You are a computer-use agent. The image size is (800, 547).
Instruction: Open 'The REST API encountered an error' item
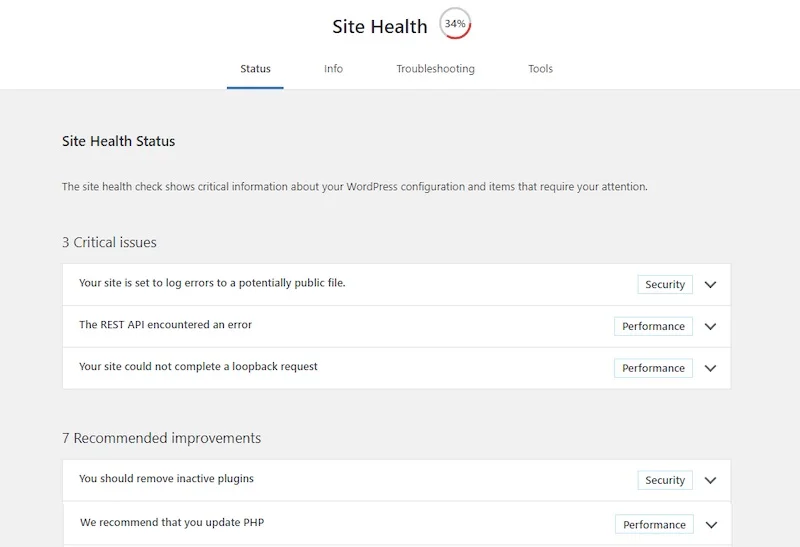pos(396,327)
